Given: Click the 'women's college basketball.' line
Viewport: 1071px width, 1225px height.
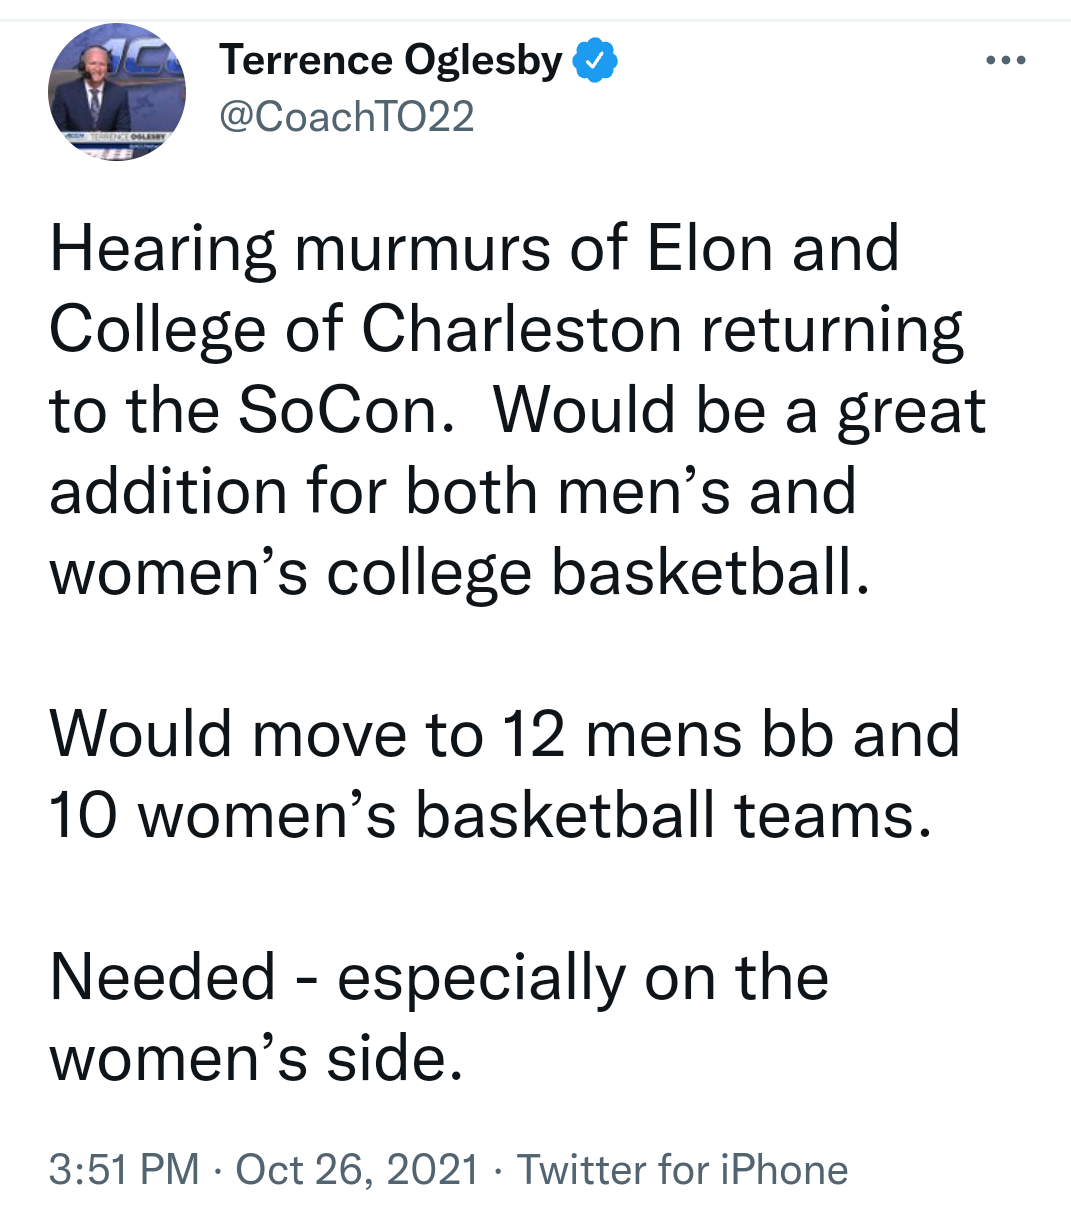Looking at the screenshot, I should (x=460, y=574).
